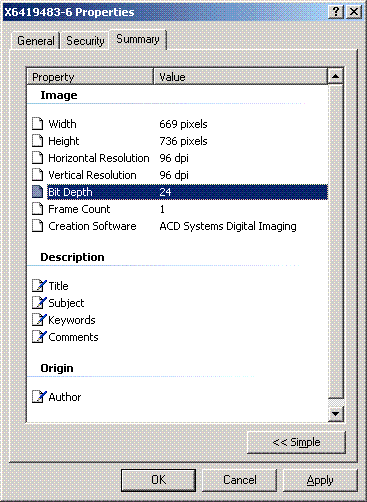The image size is (367, 502).
Task: Click the Description section heading
Action: [x=72, y=257]
